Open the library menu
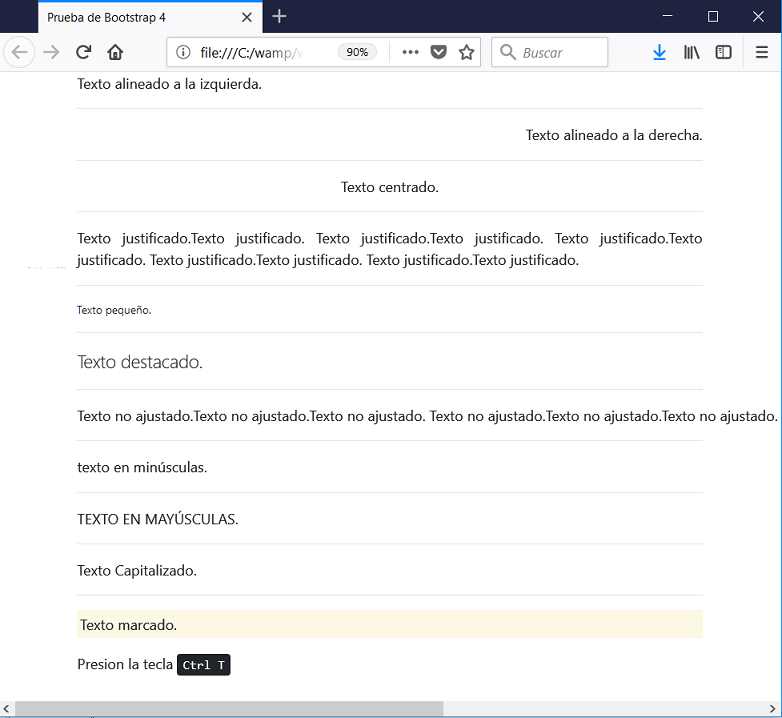 click(x=691, y=52)
